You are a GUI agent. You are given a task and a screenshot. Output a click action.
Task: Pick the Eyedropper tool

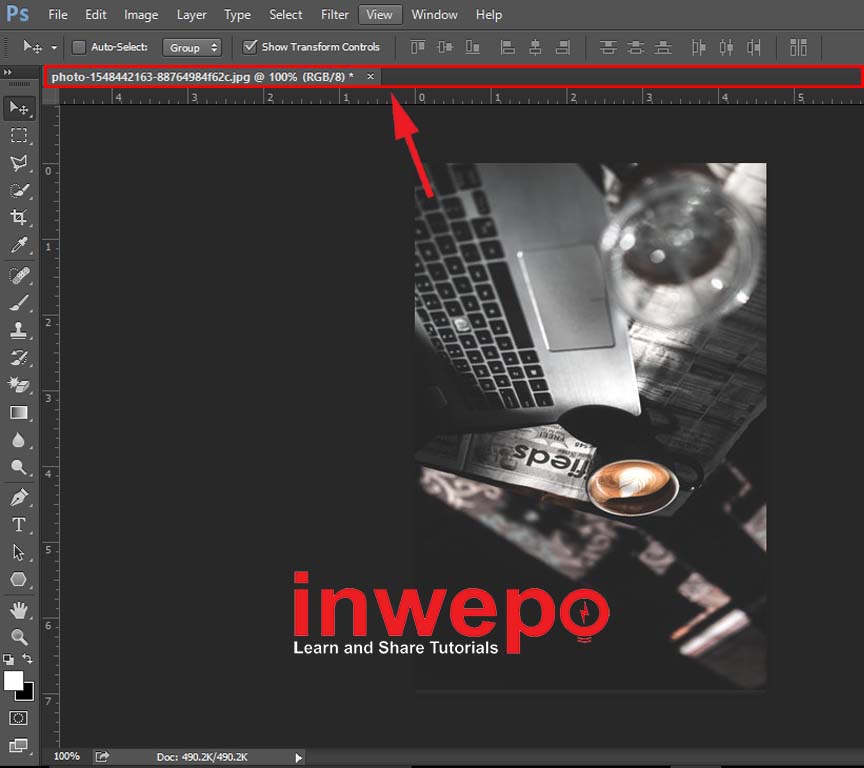coord(18,246)
